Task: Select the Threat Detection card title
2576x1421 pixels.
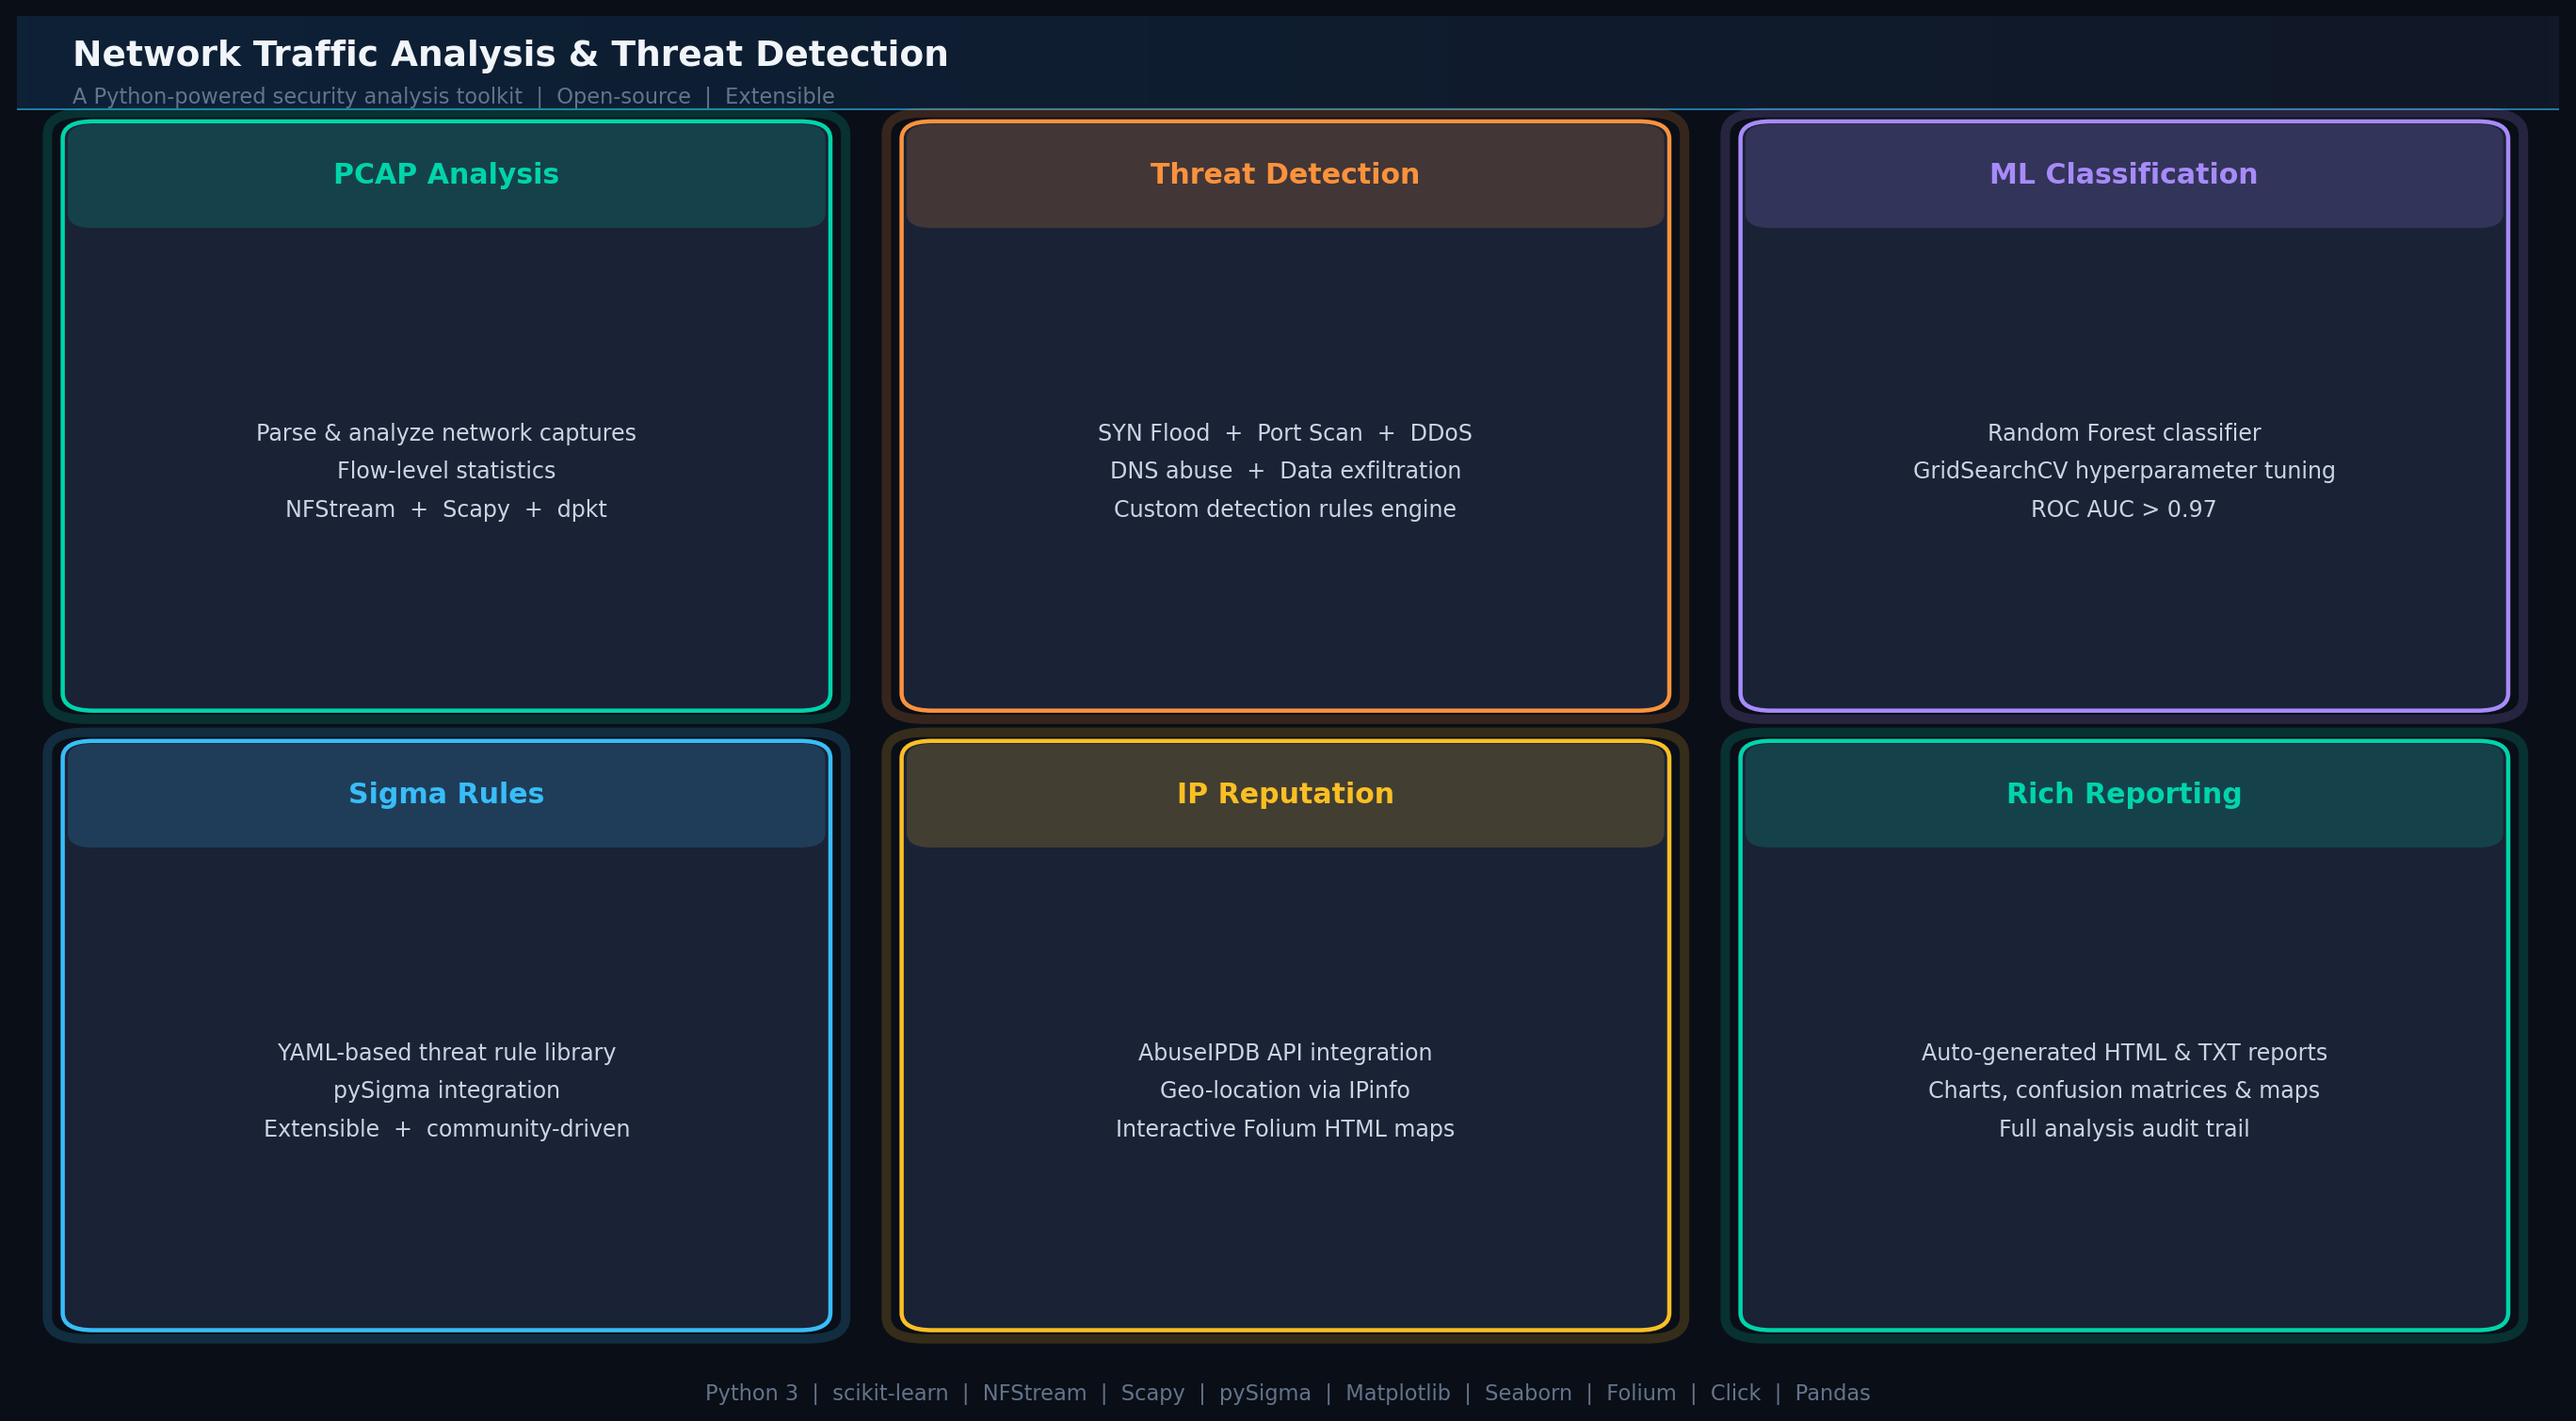Action: [x=1284, y=174]
